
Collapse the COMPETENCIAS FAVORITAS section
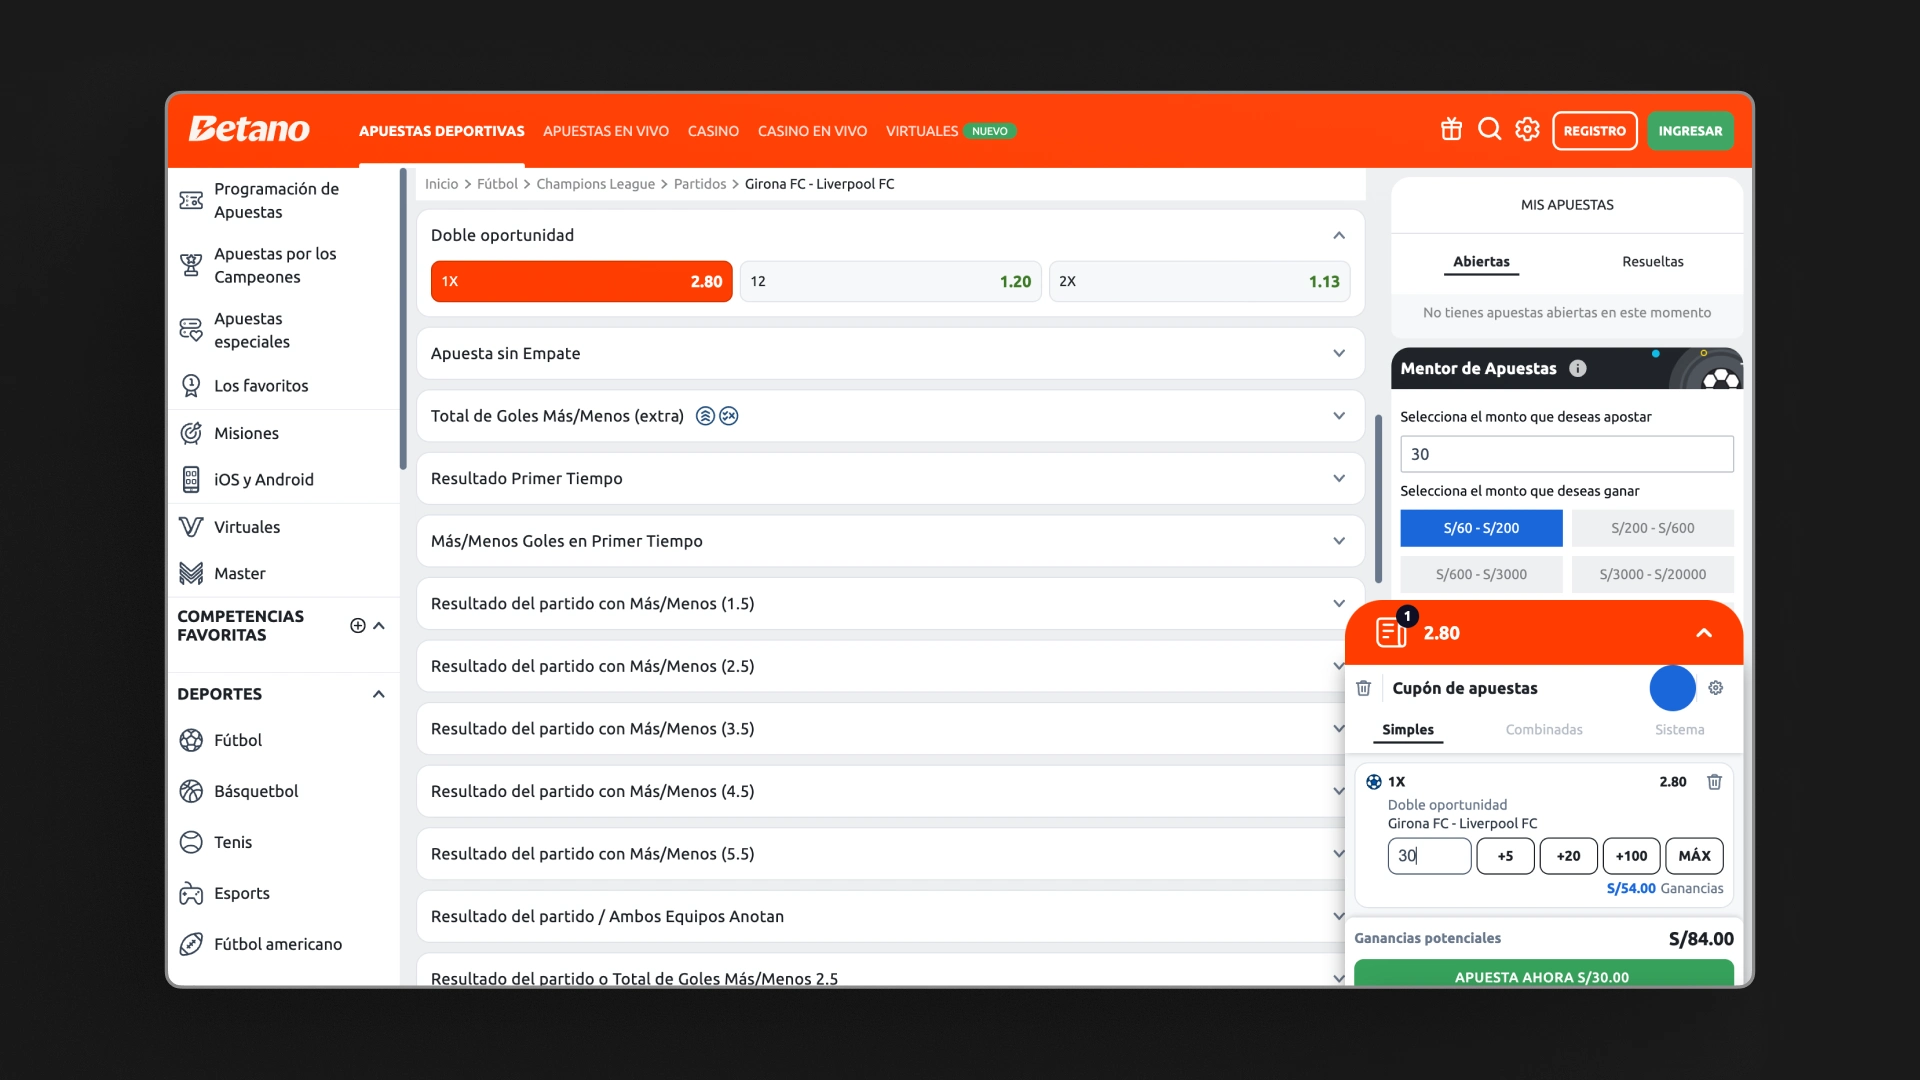click(379, 625)
